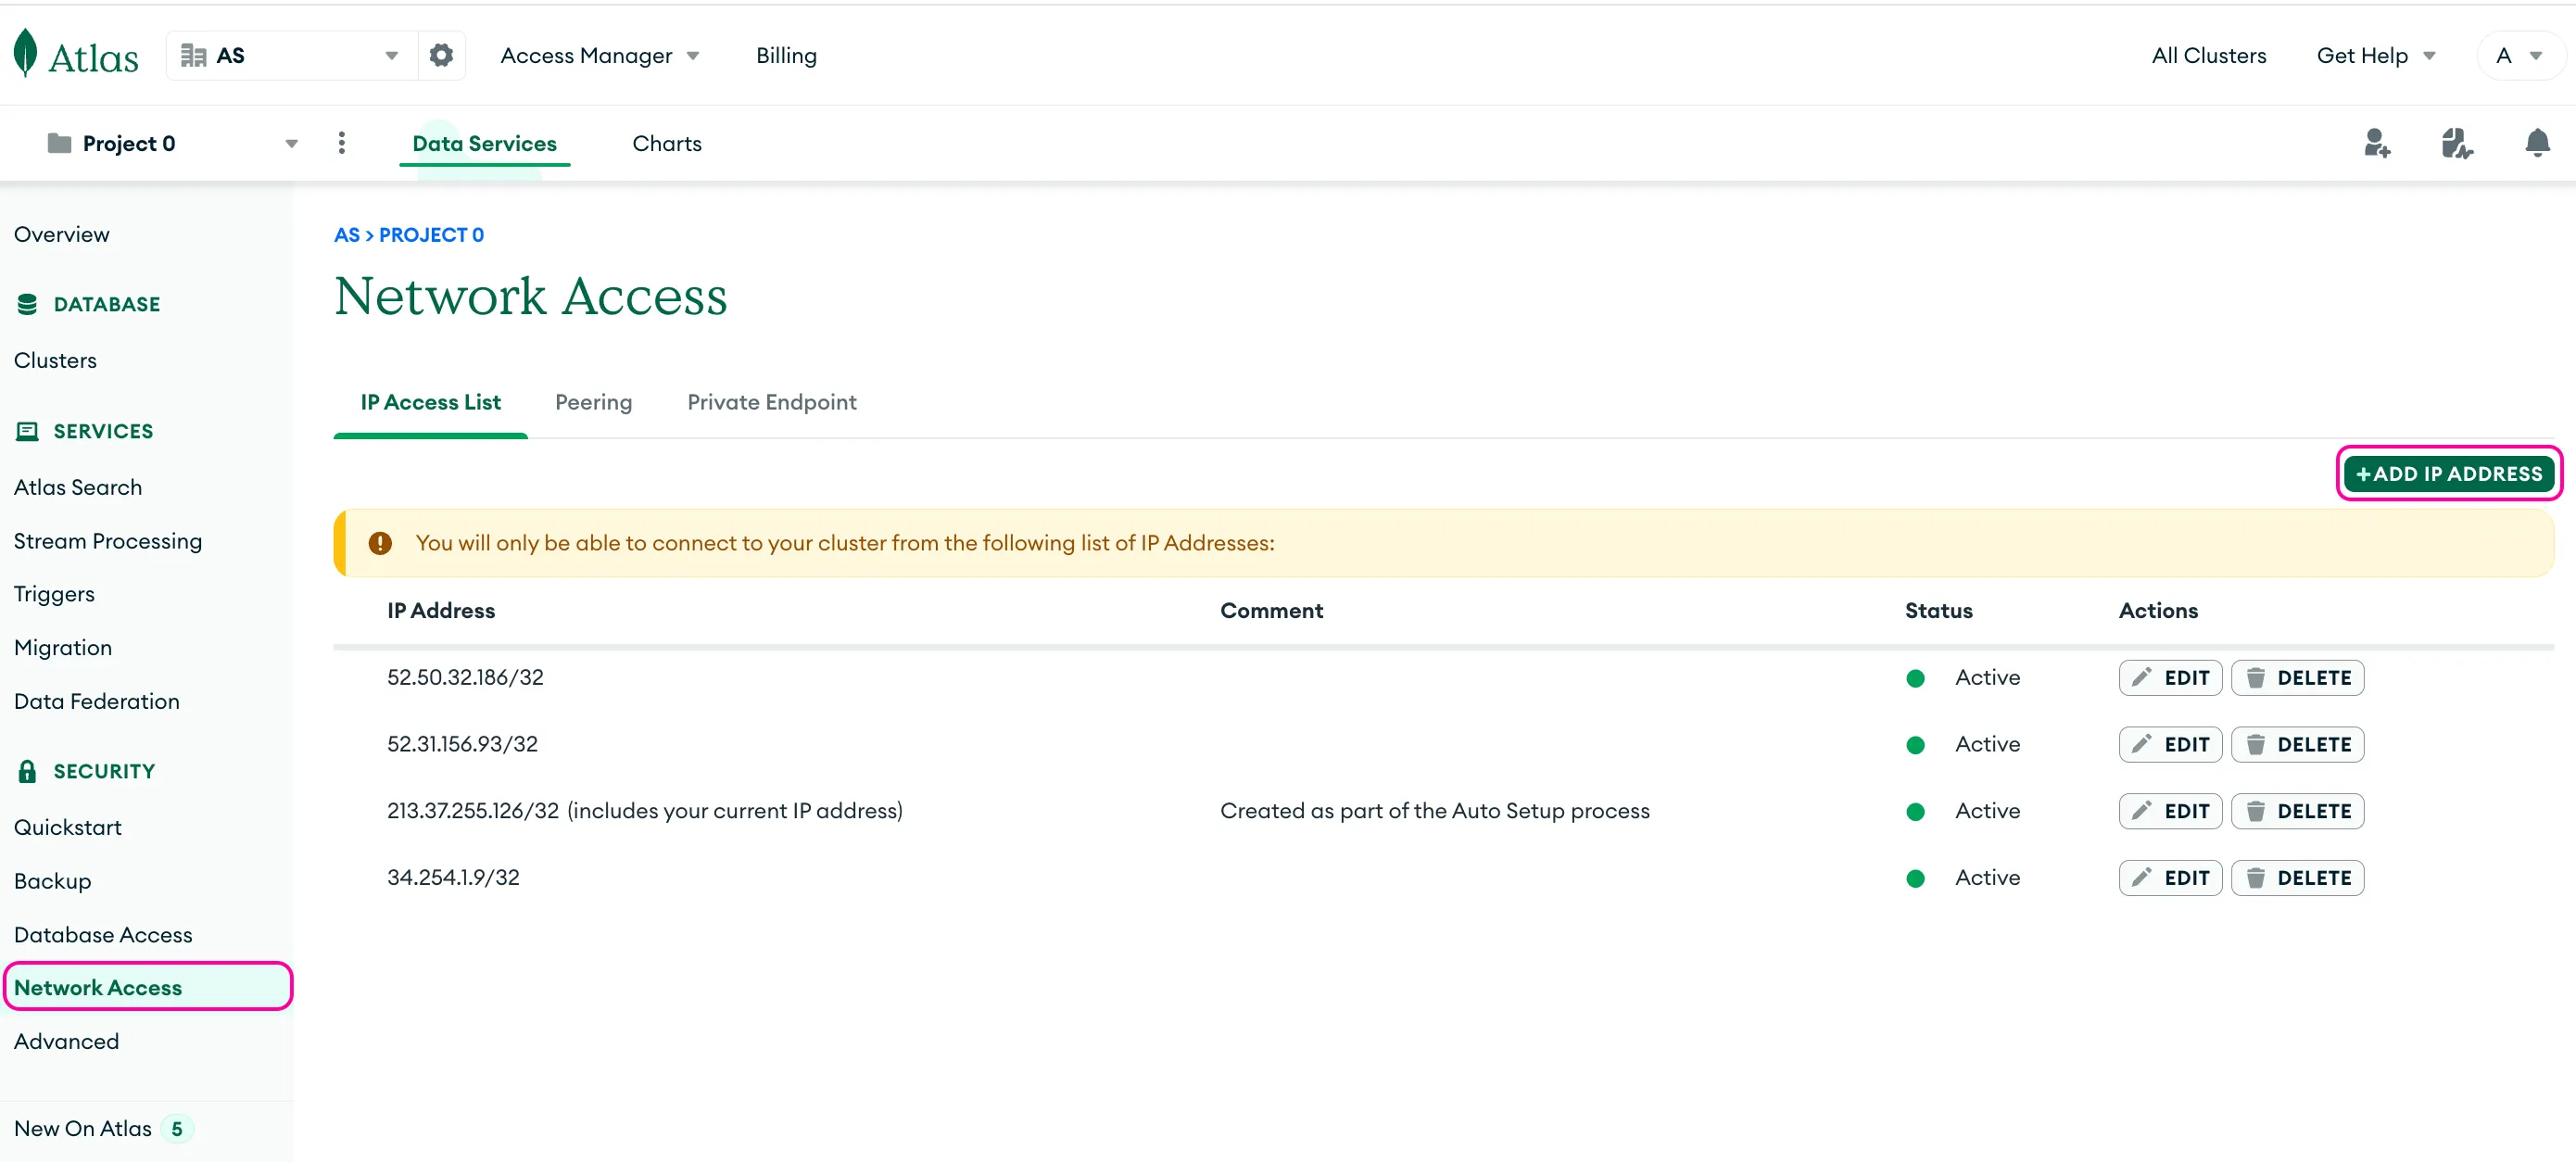This screenshot has height=1162, width=2576.
Task: Delete the 34.254.1.9/32 entry
Action: tap(2297, 878)
